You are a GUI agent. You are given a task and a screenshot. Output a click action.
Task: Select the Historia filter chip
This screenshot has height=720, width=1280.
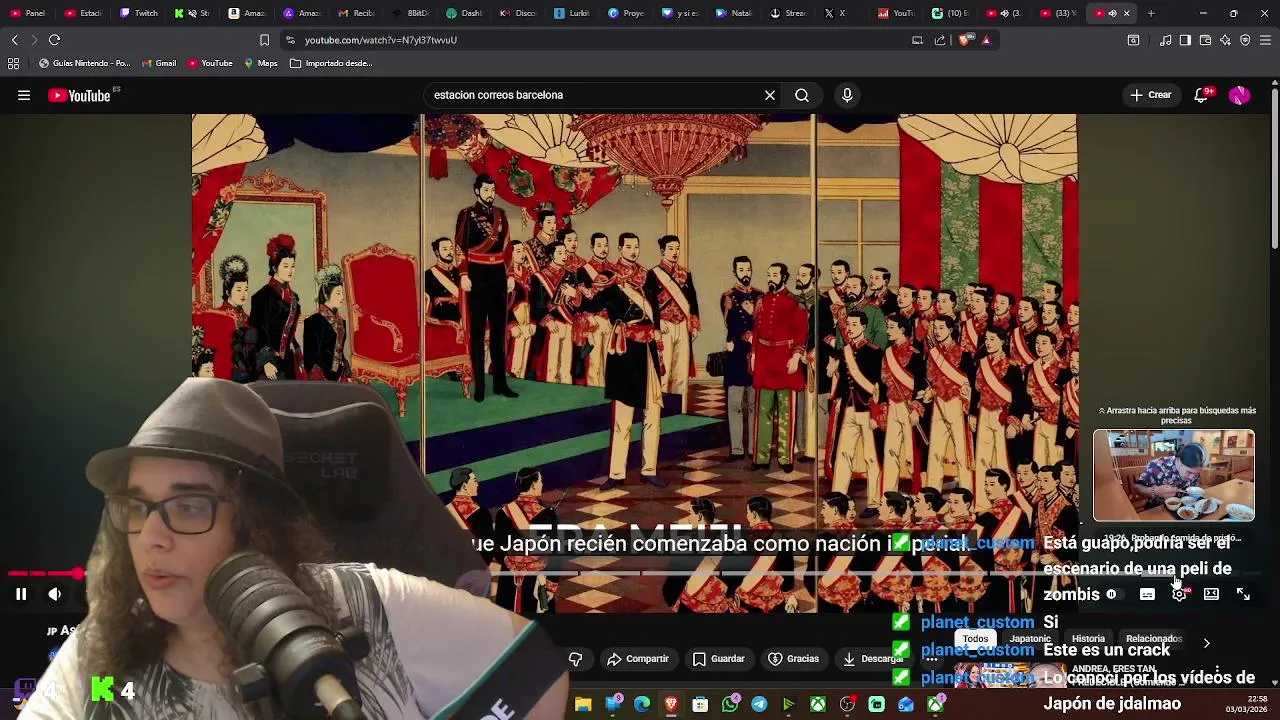pos(1088,639)
